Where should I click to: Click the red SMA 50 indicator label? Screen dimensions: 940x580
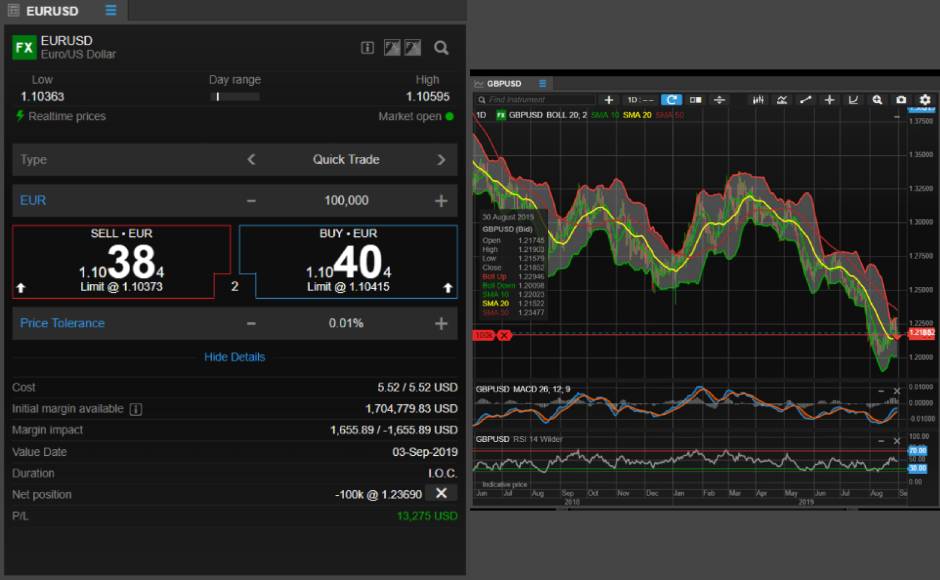pyautogui.click(x=670, y=115)
